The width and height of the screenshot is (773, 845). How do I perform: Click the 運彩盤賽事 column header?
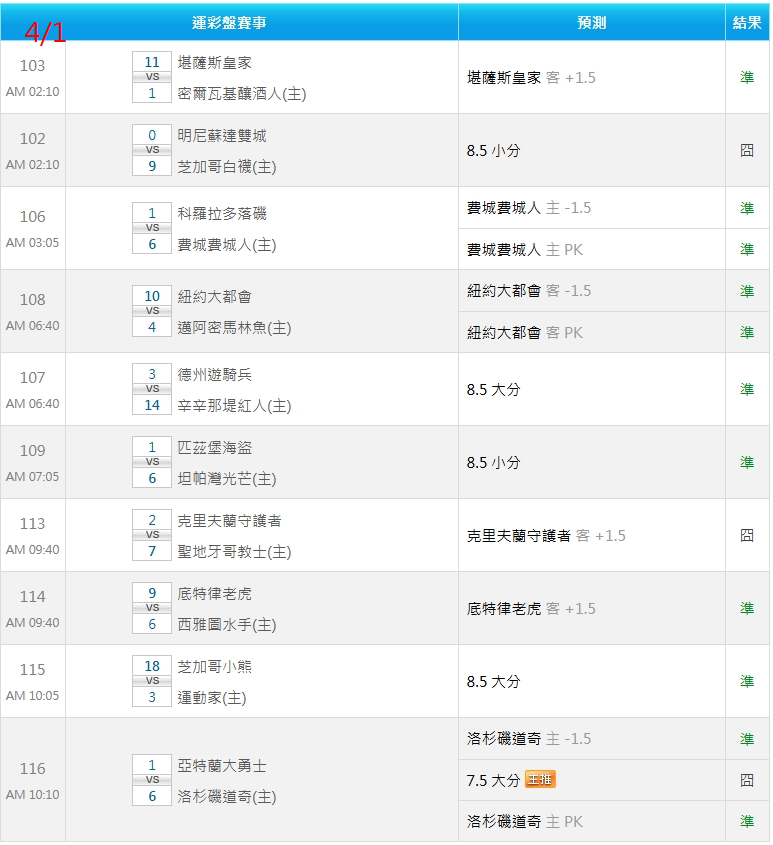(x=229, y=23)
